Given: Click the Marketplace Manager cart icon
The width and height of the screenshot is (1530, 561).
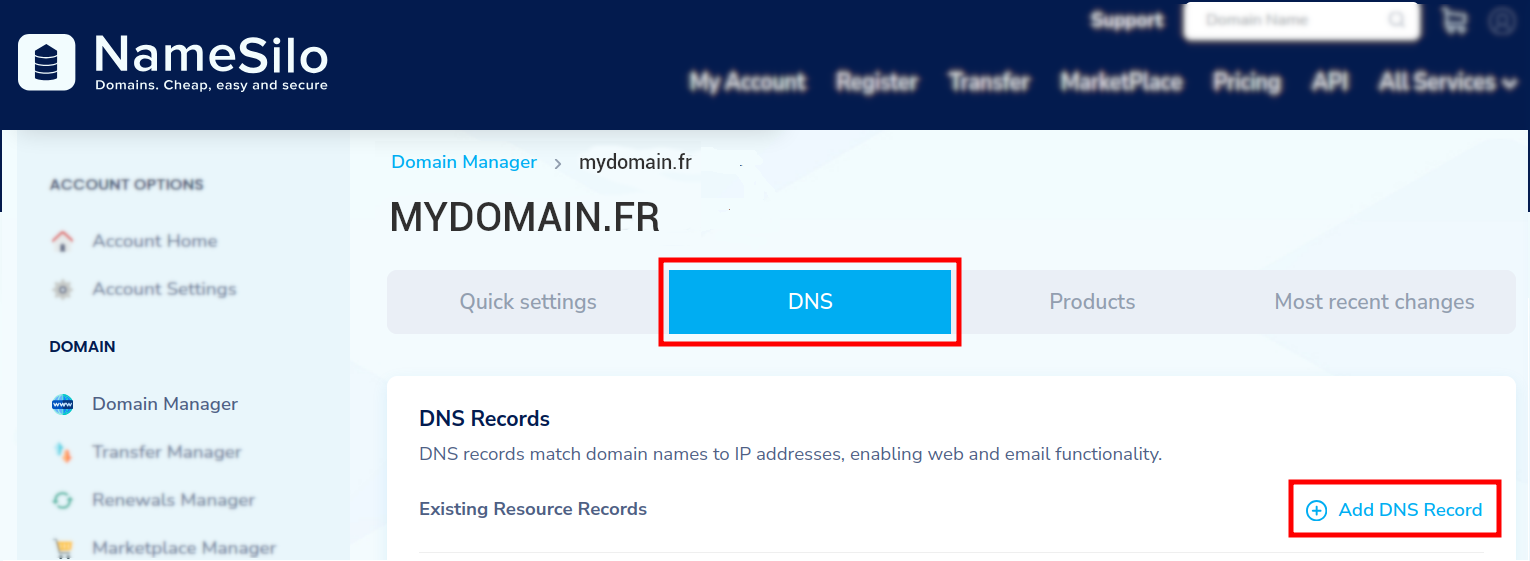Looking at the screenshot, I should (x=62, y=548).
